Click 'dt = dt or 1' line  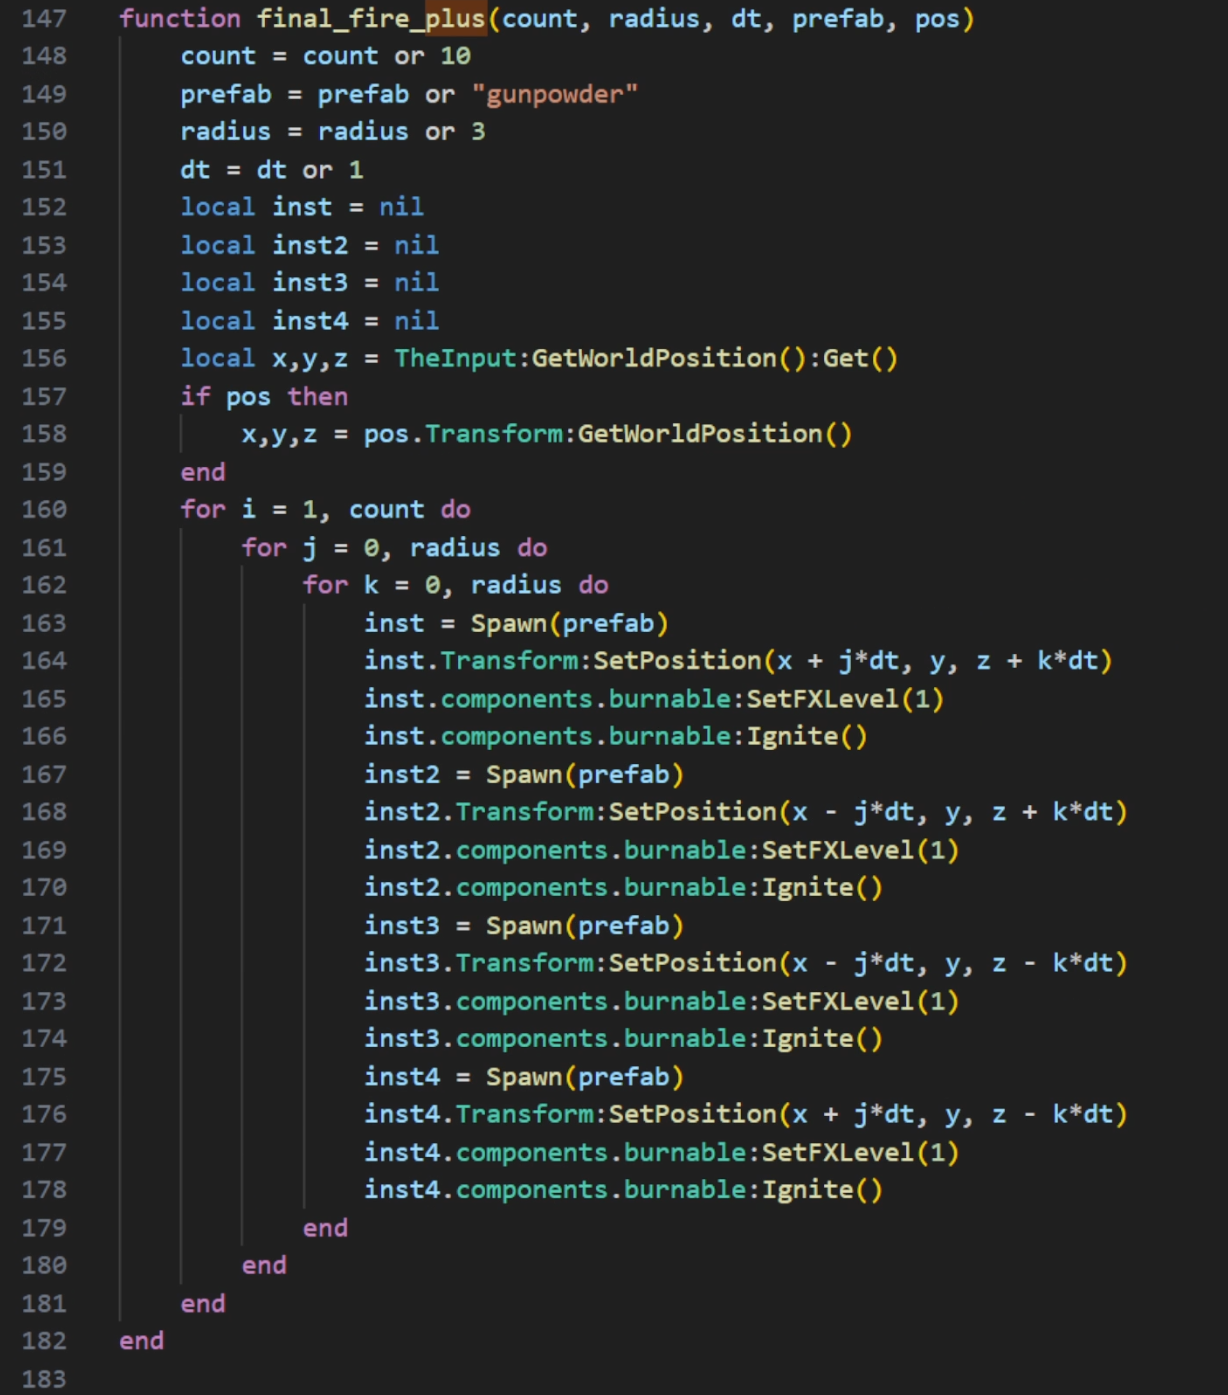click(272, 170)
